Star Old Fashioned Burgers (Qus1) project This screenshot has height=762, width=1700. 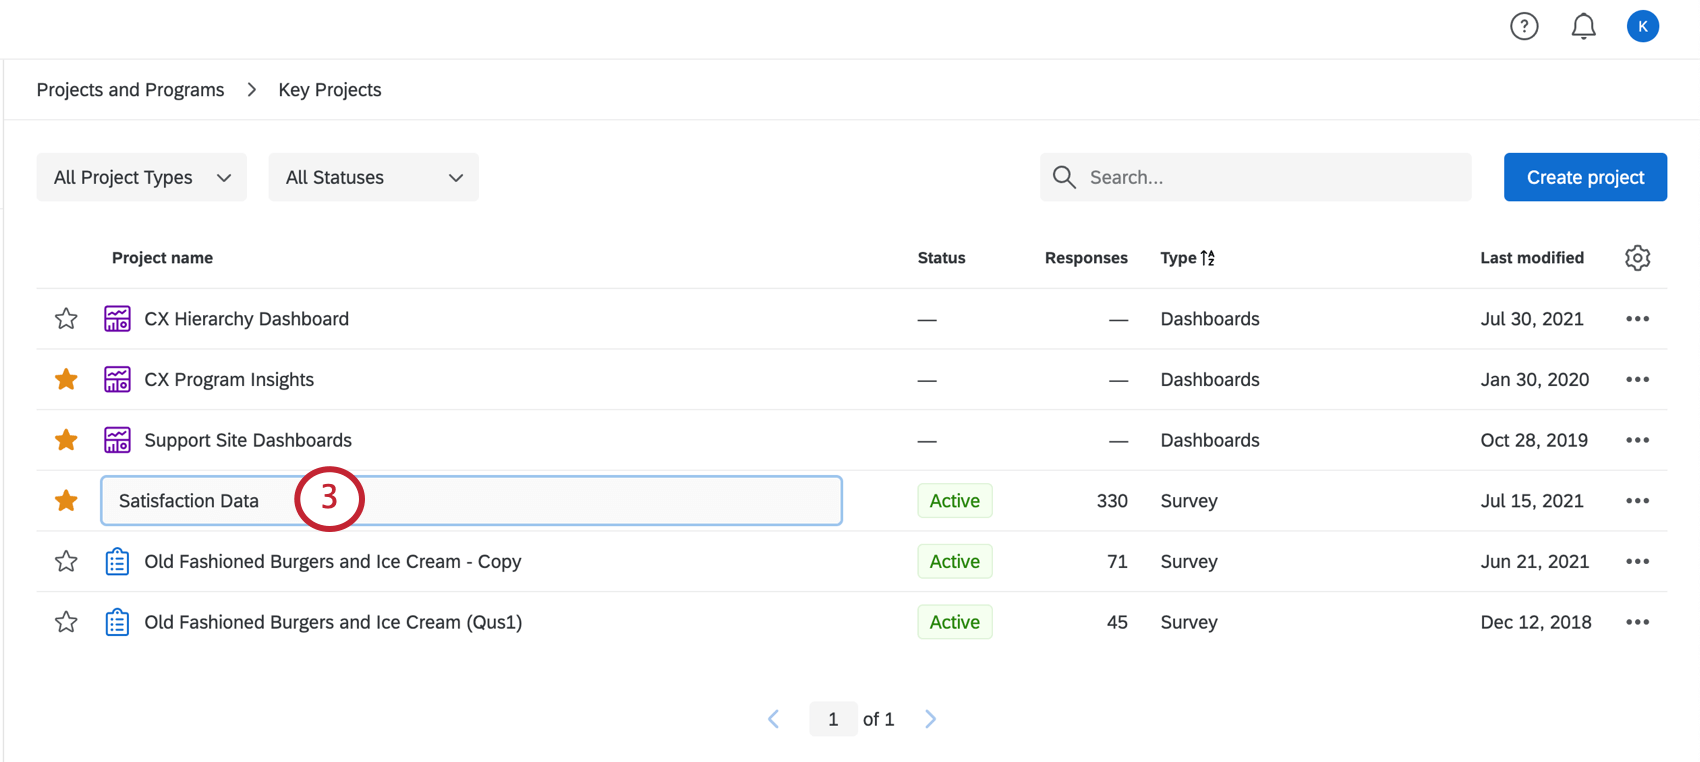pyautogui.click(x=66, y=622)
